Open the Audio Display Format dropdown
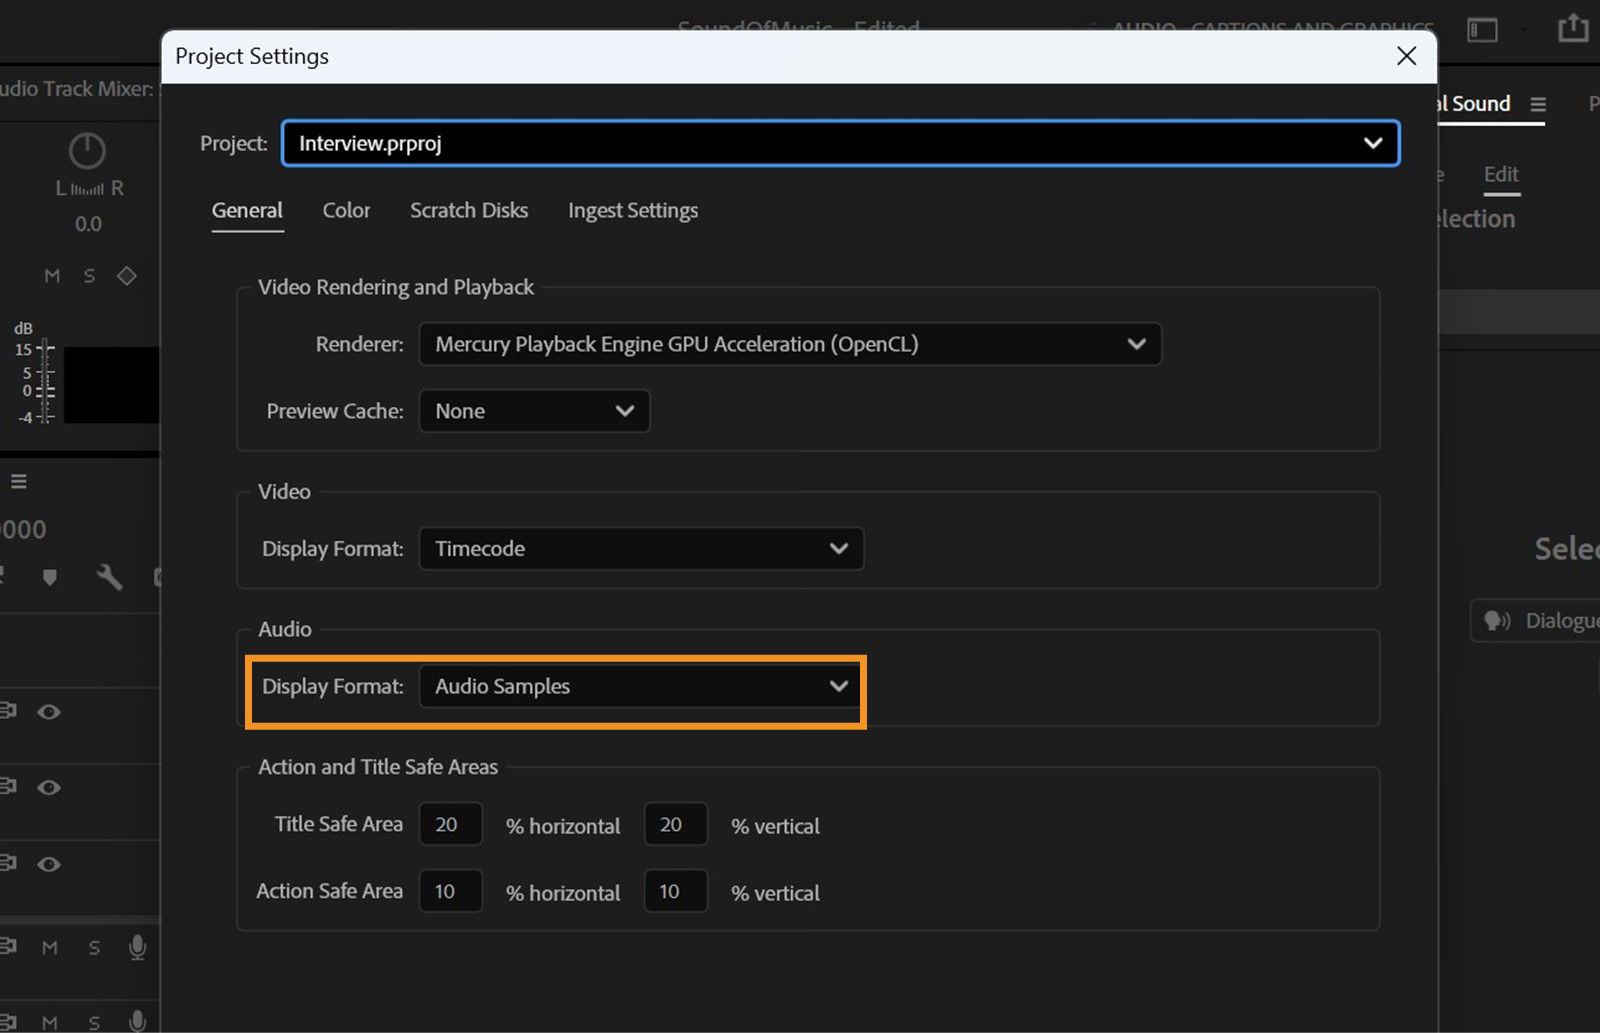 coord(640,686)
